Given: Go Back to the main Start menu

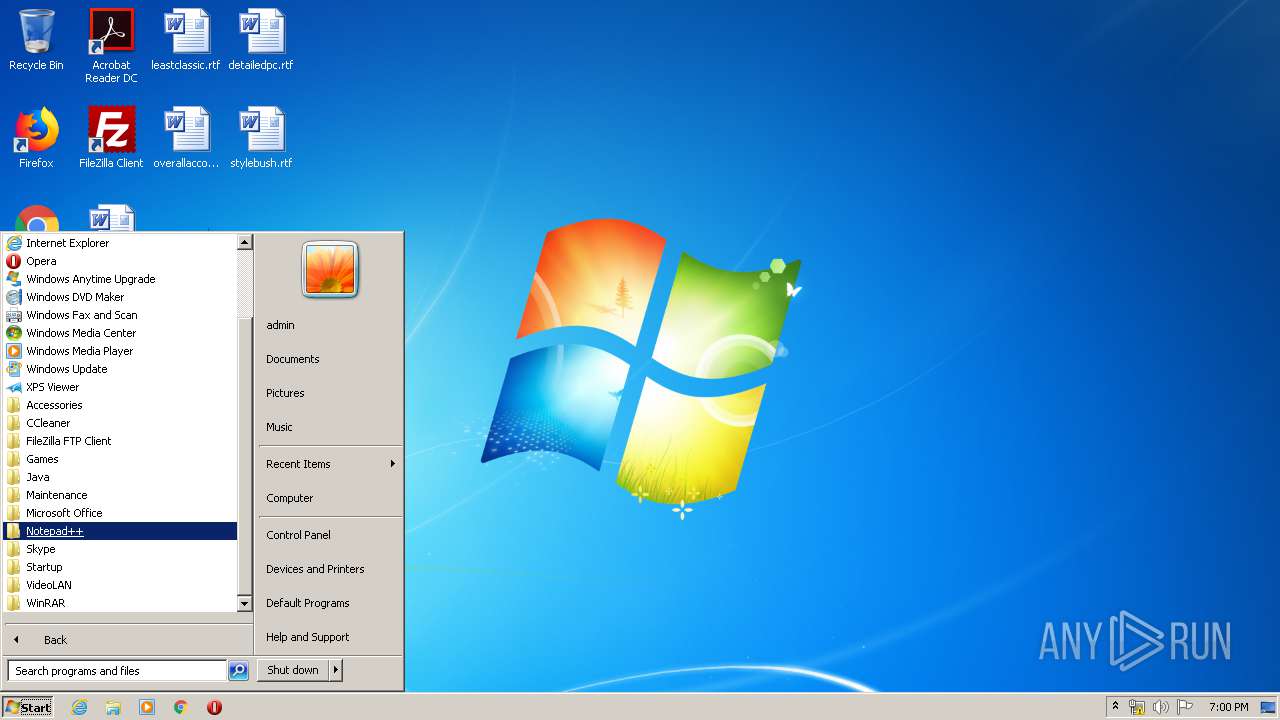Looking at the screenshot, I should click(x=128, y=640).
